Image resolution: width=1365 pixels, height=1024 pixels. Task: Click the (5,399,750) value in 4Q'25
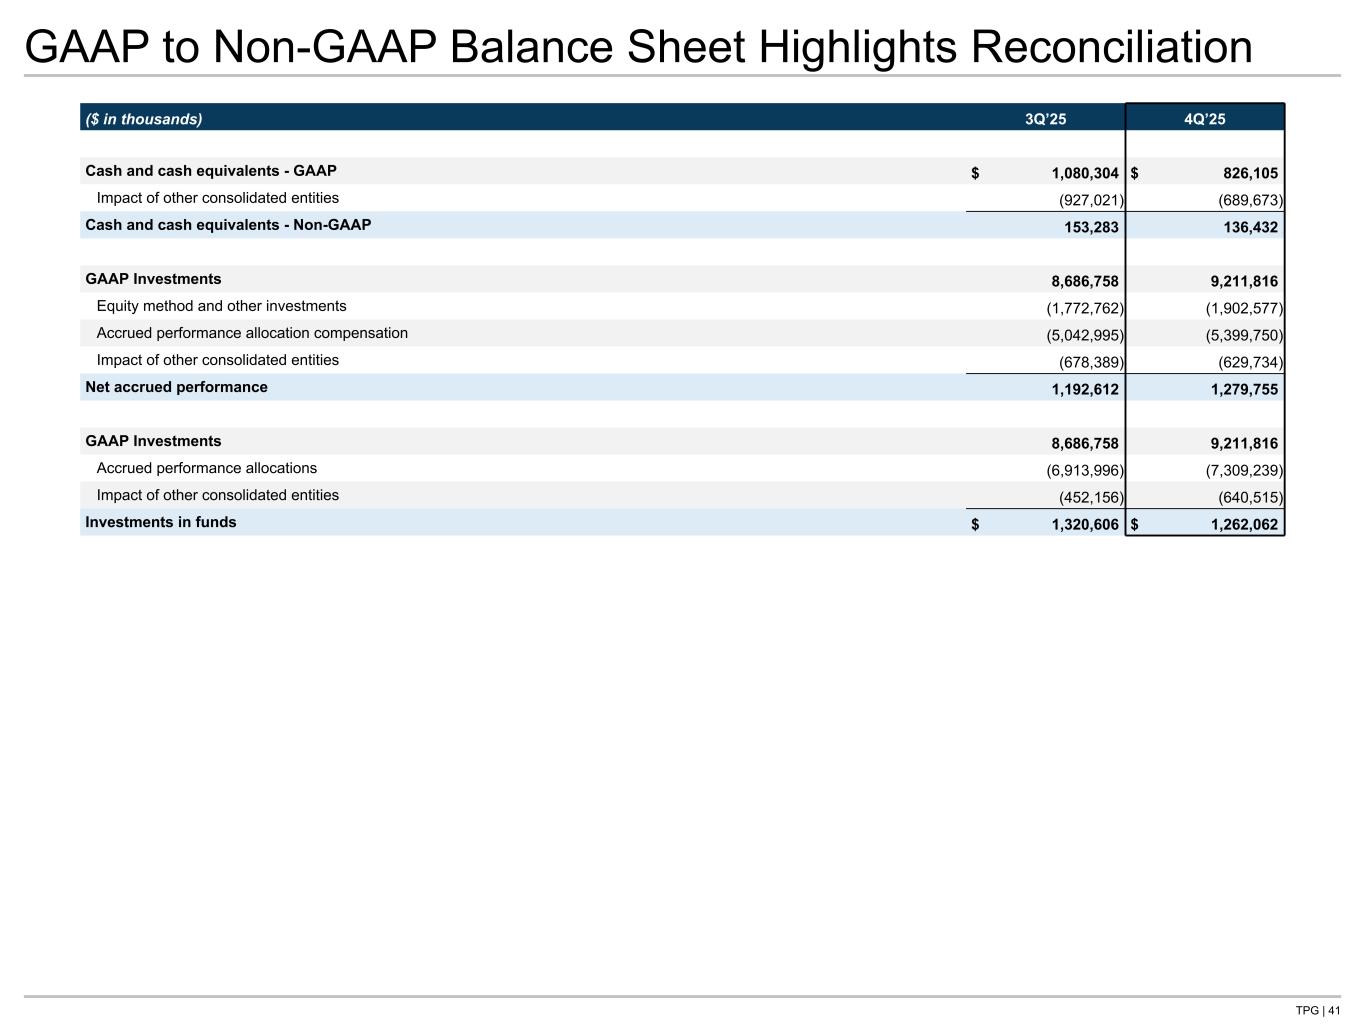1244,335
